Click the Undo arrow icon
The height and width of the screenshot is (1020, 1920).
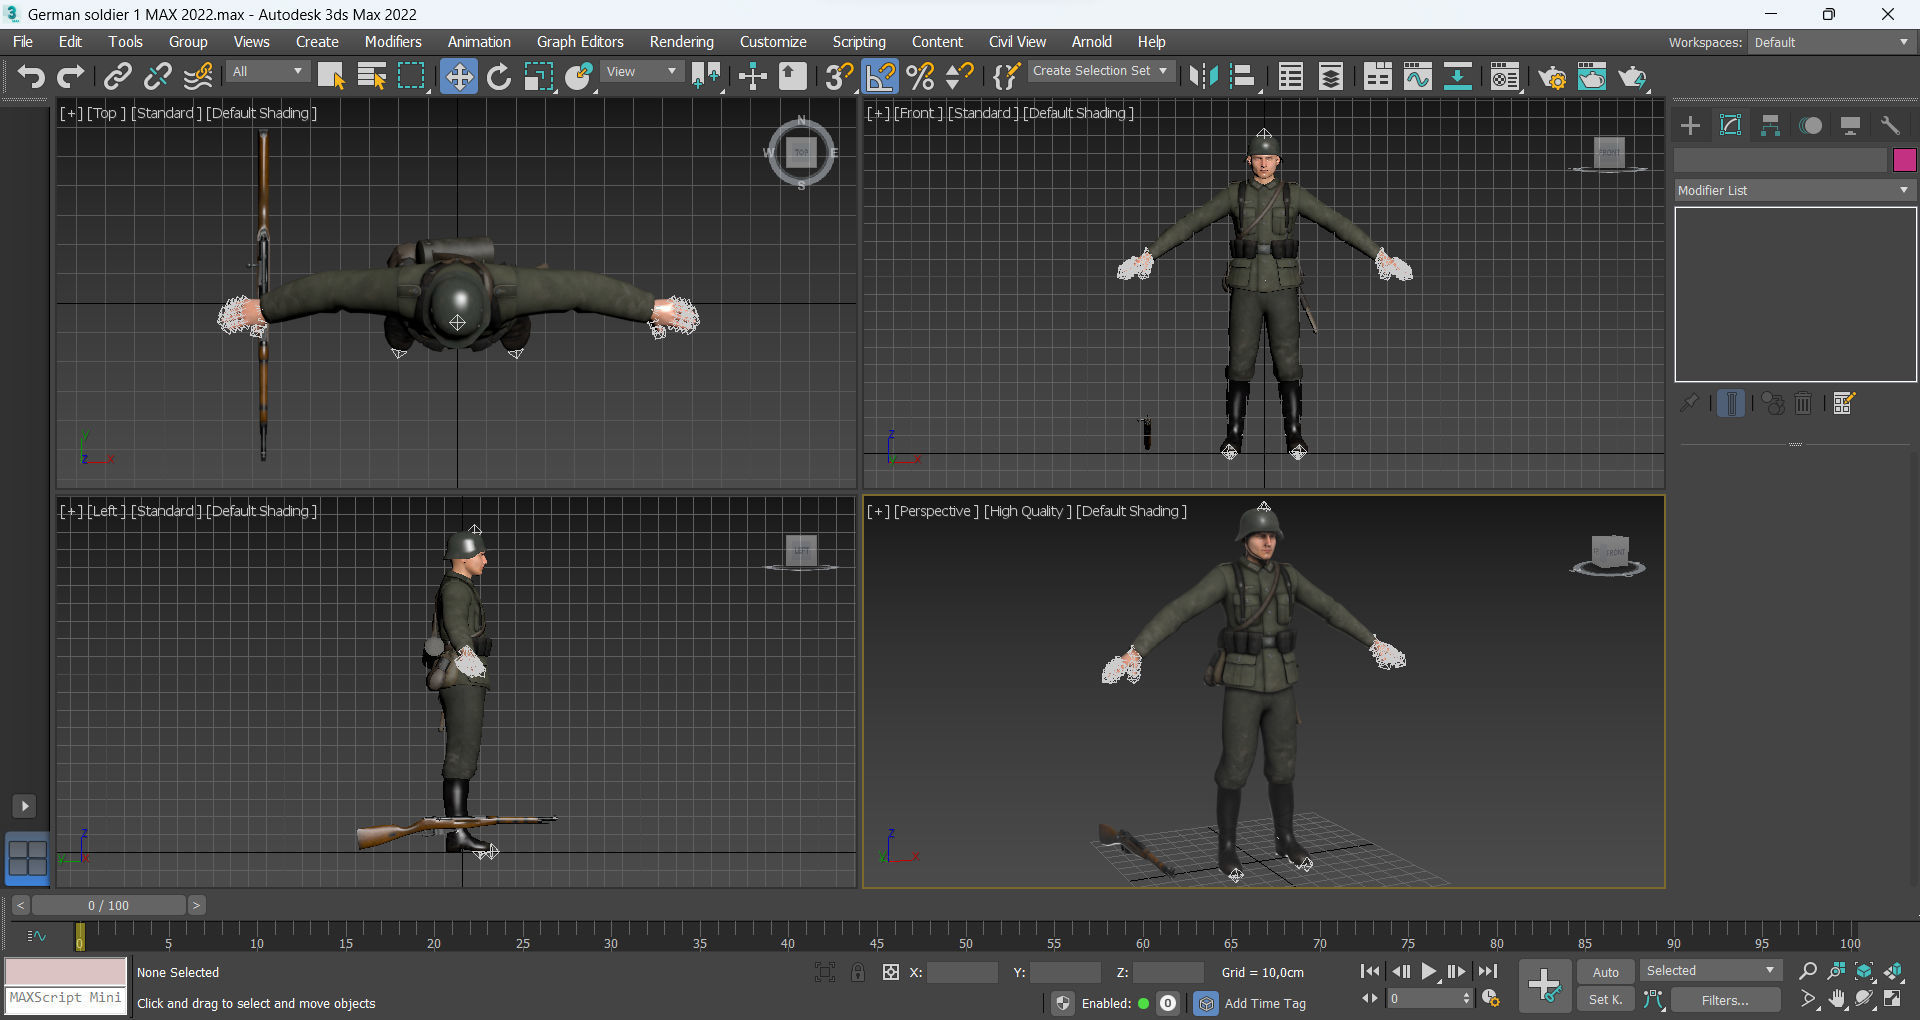31,76
